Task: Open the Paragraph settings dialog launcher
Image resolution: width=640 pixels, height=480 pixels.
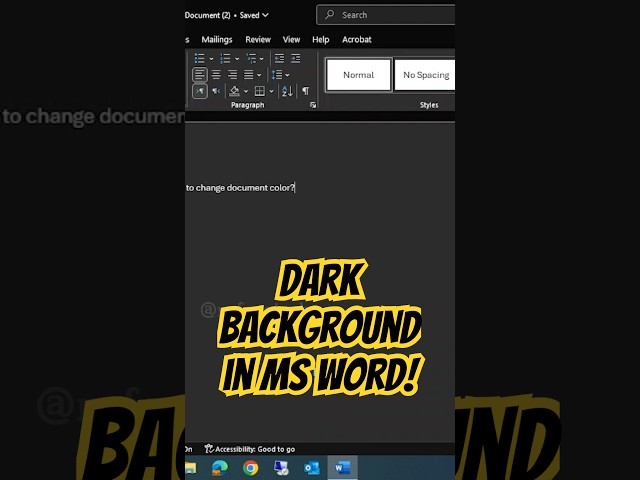Action: click(x=313, y=105)
